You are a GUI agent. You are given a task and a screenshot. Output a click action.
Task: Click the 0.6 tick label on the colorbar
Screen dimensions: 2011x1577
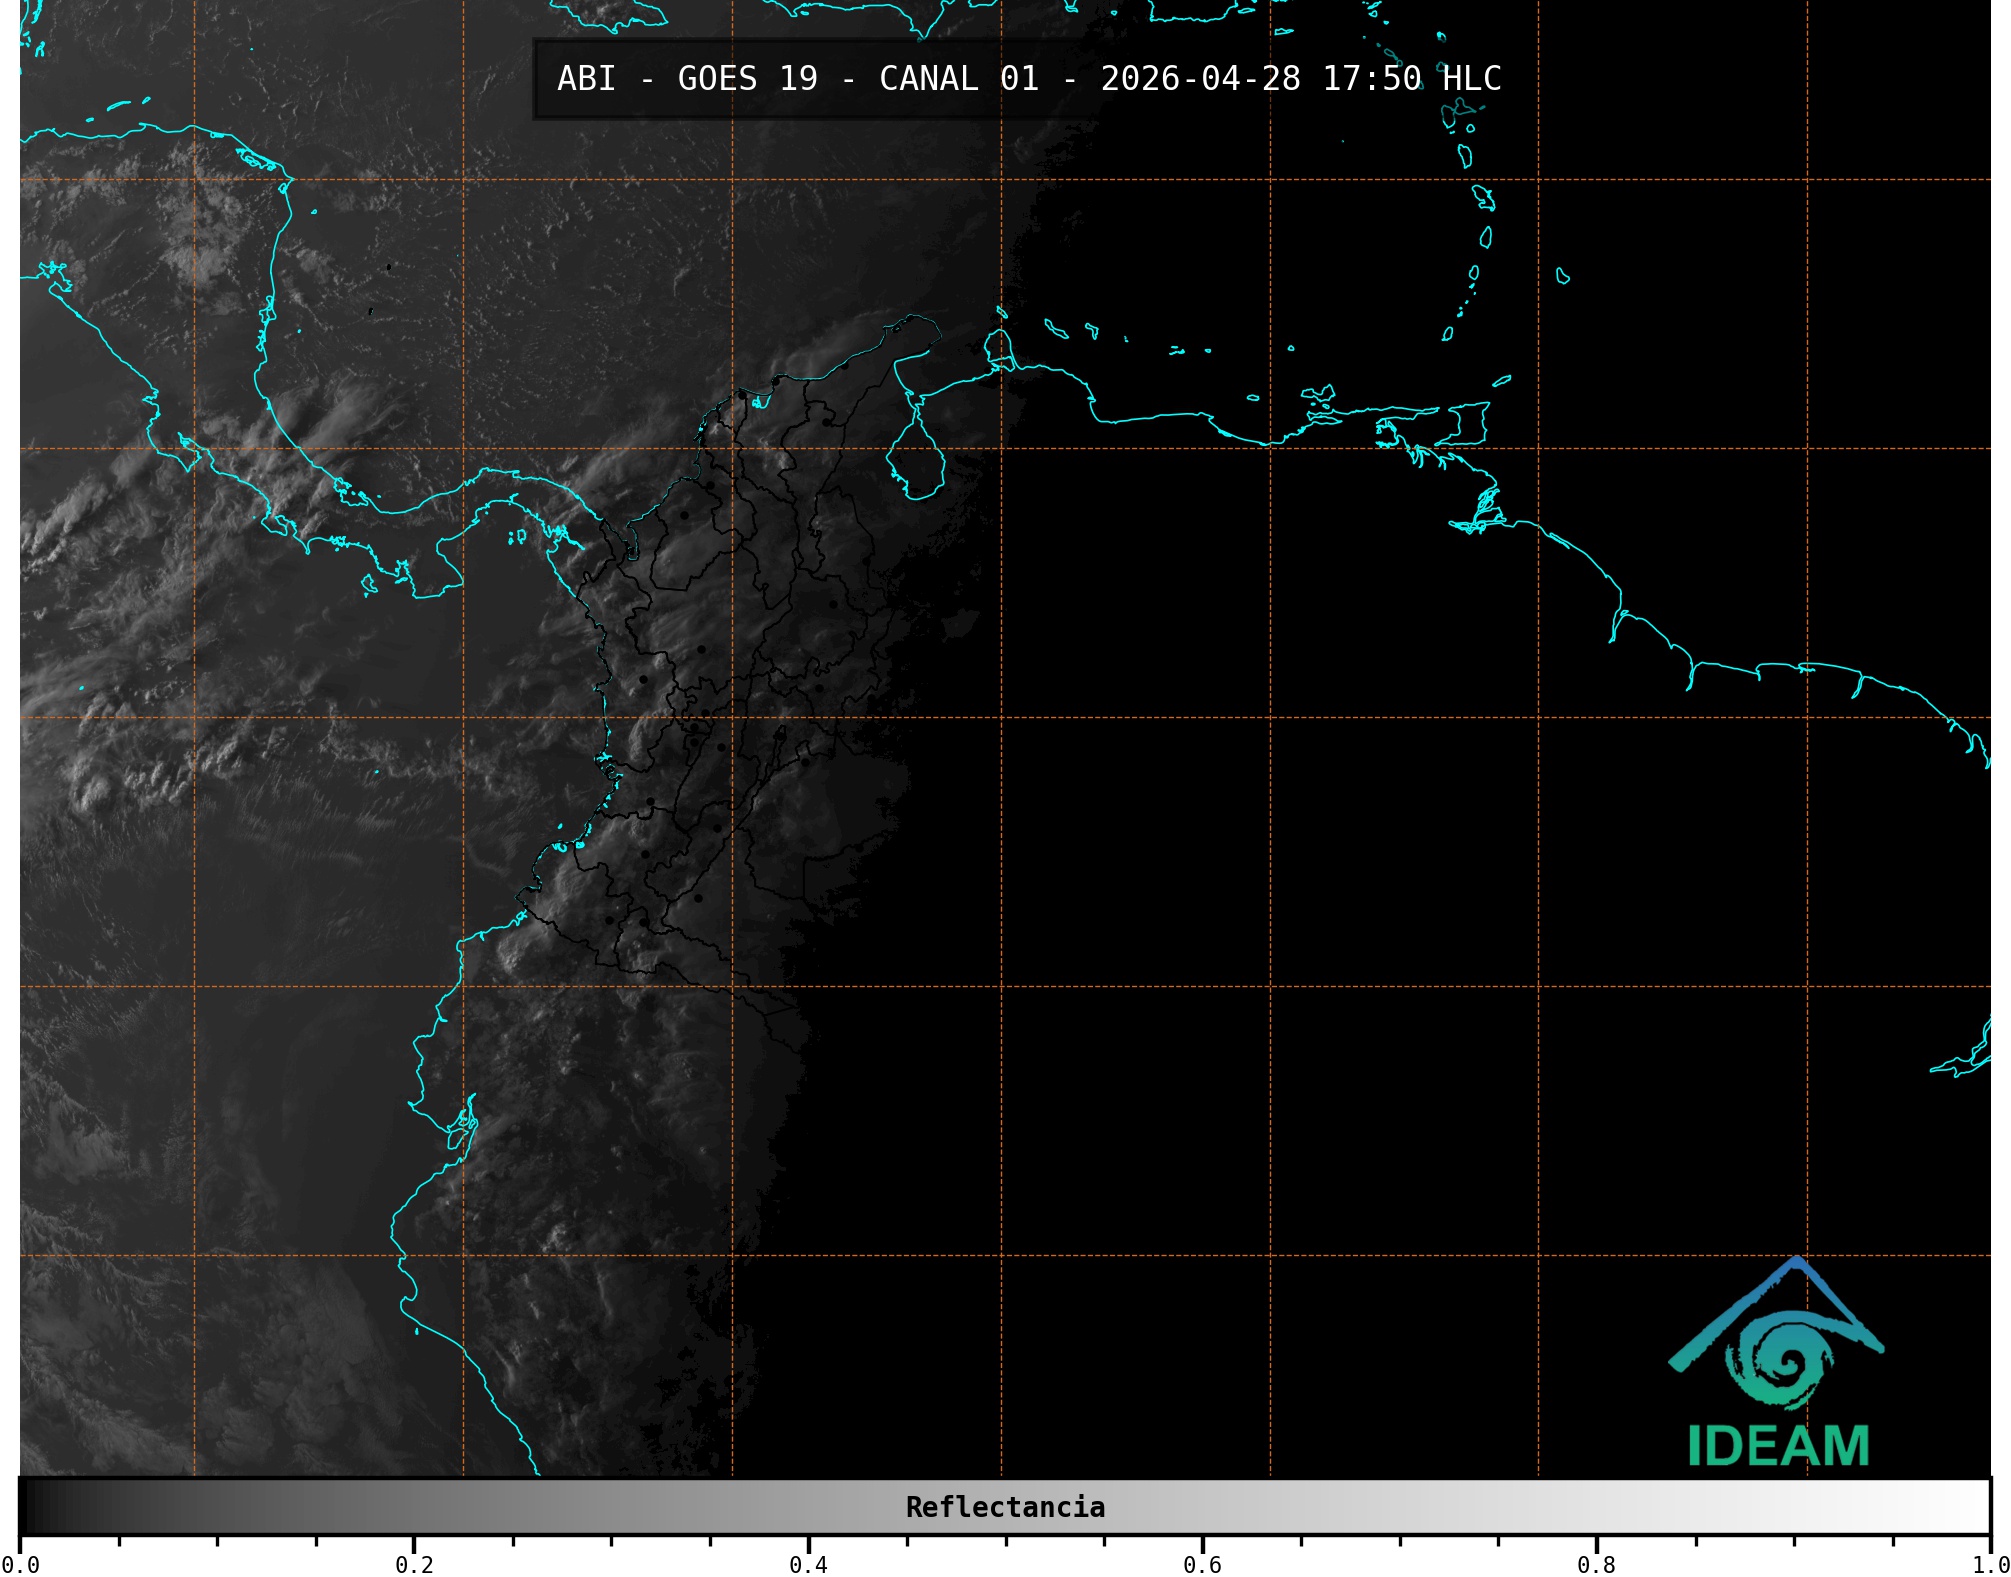[1202, 1565]
